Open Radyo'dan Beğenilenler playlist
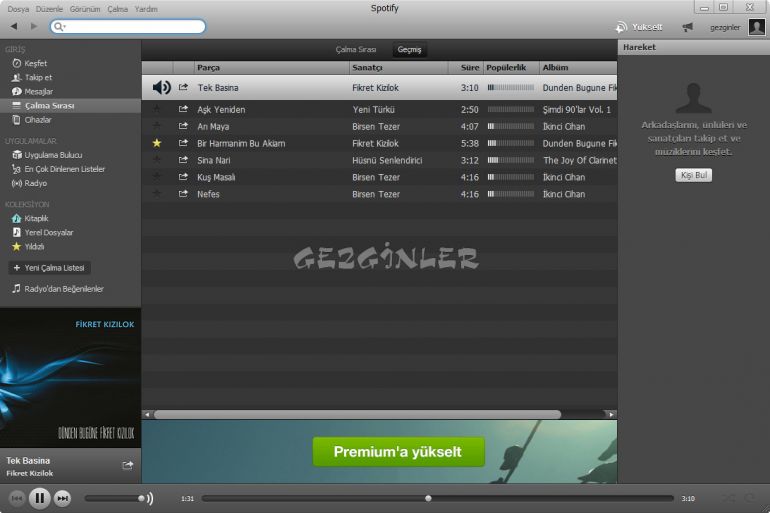The height and width of the screenshot is (513, 770). point(57,289)
